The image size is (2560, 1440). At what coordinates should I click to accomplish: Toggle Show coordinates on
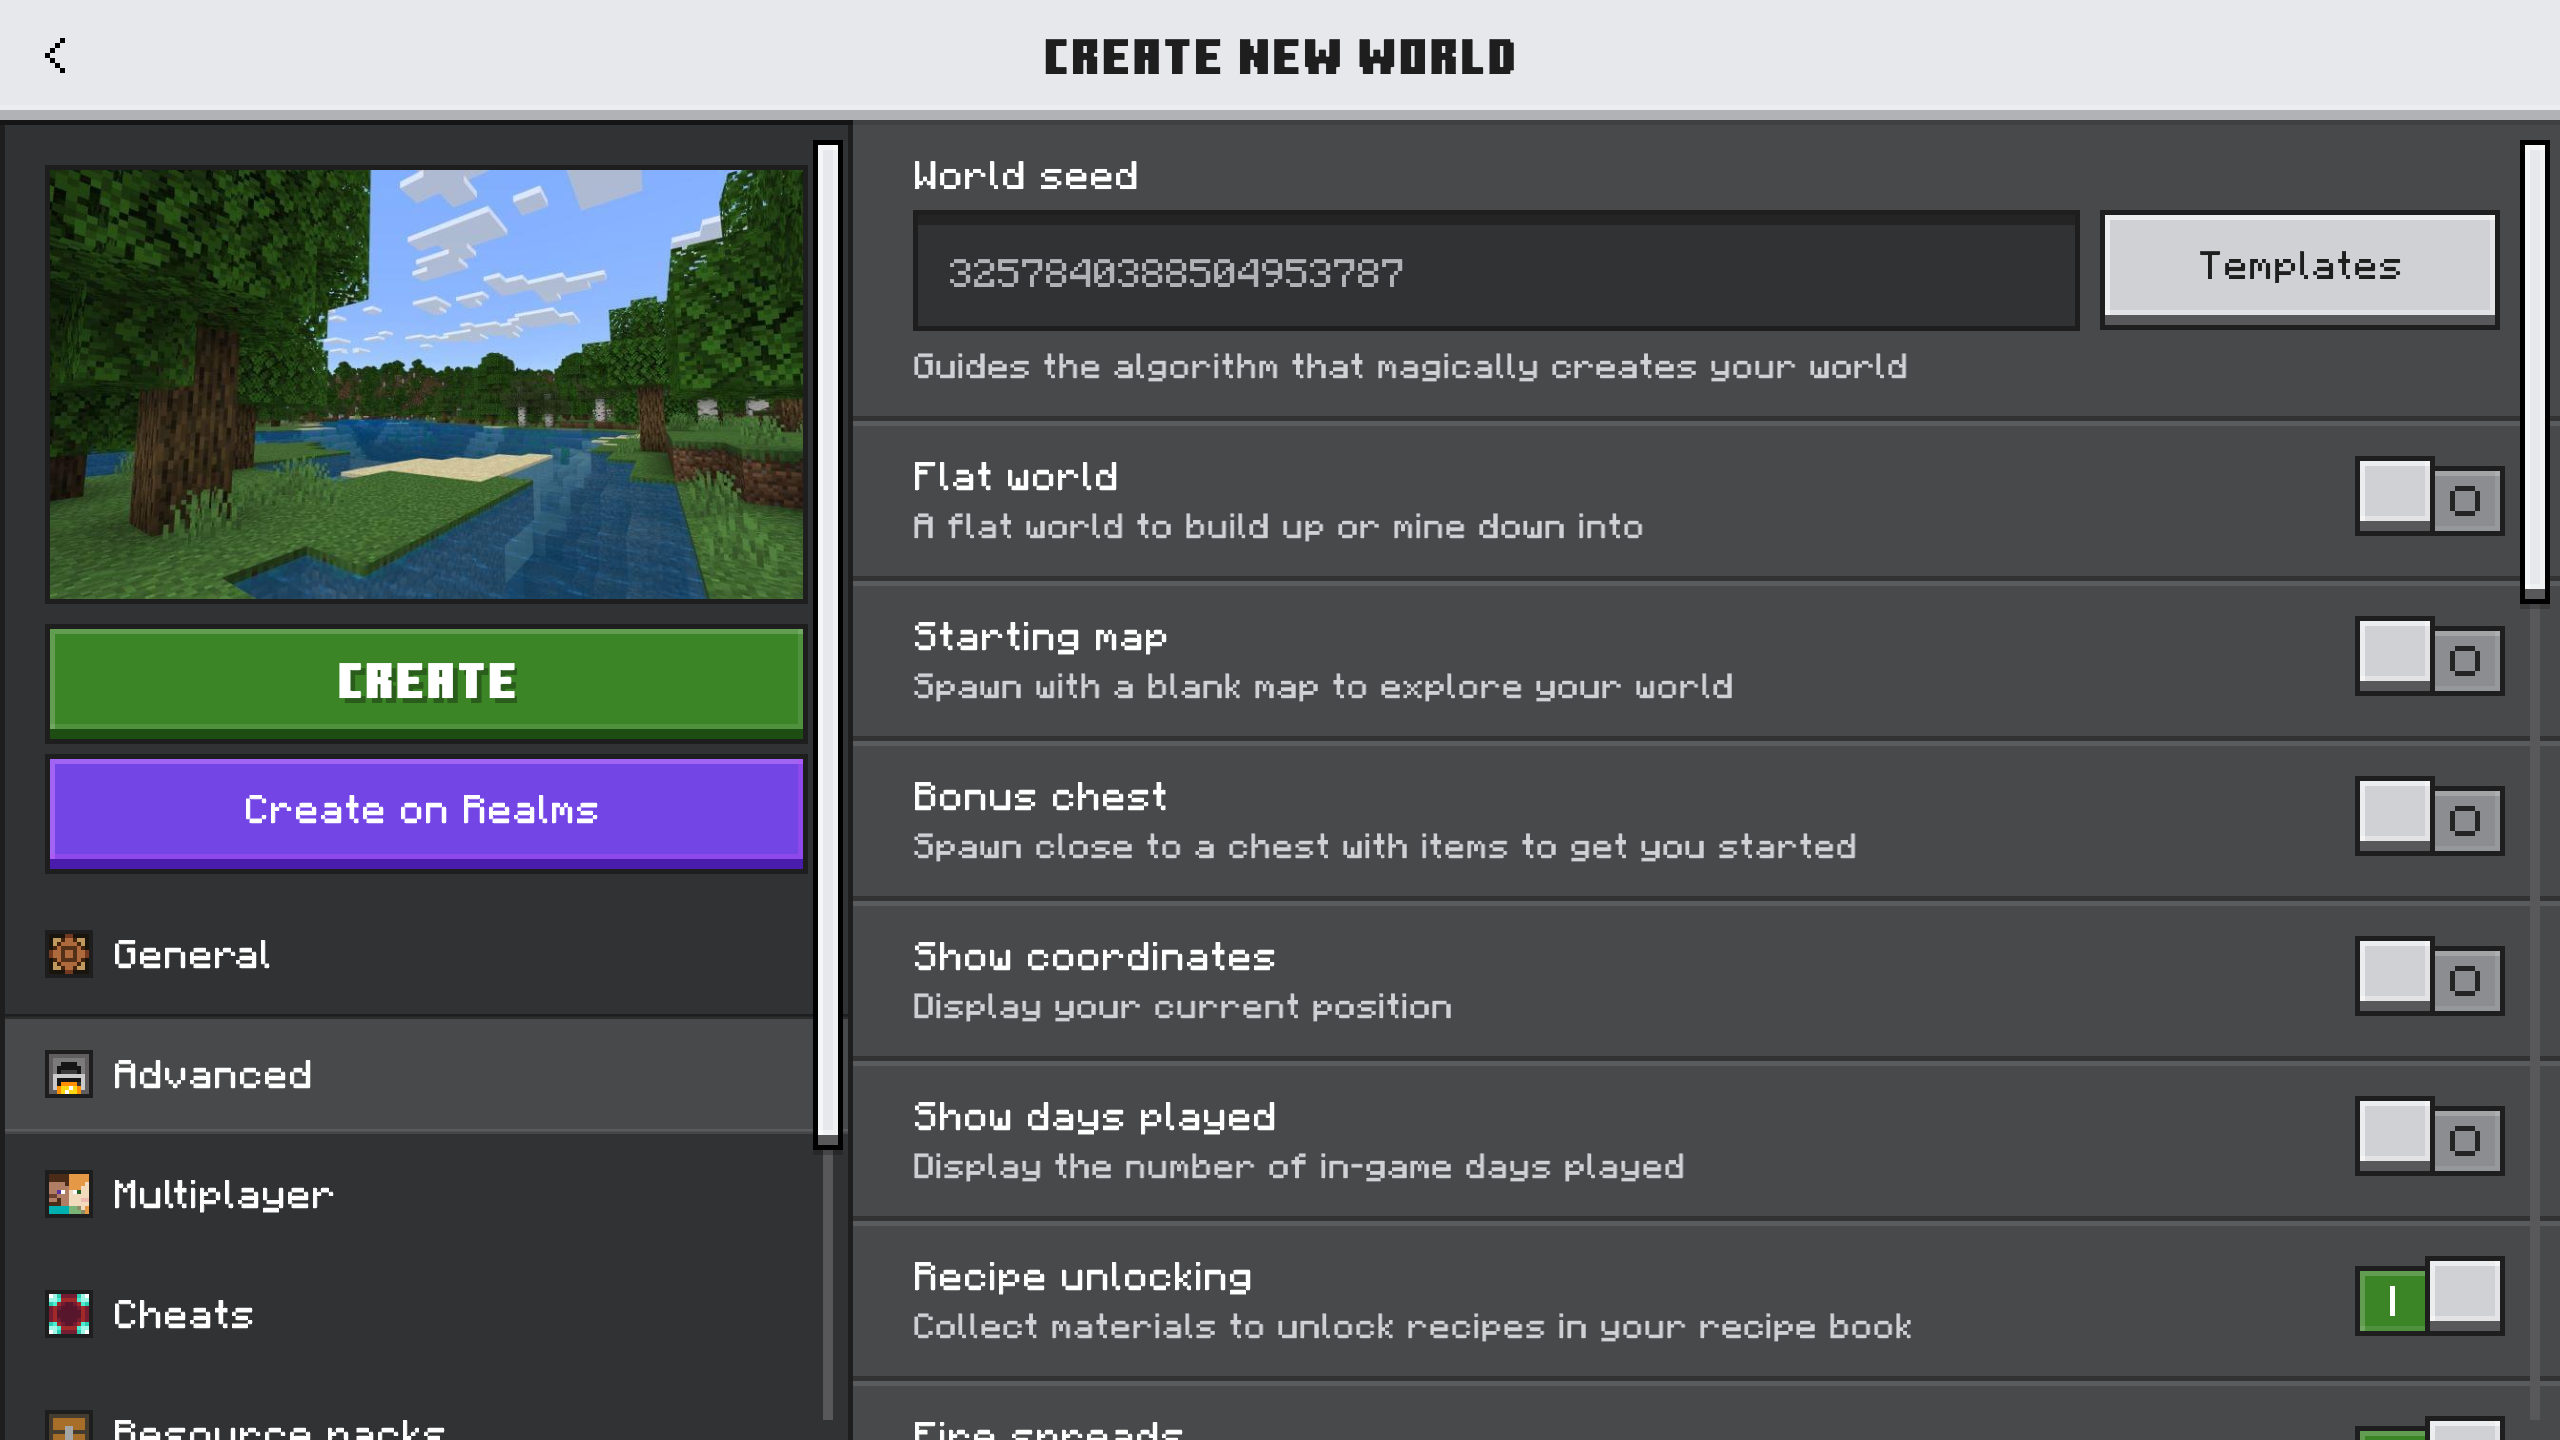click(2429, 977)
